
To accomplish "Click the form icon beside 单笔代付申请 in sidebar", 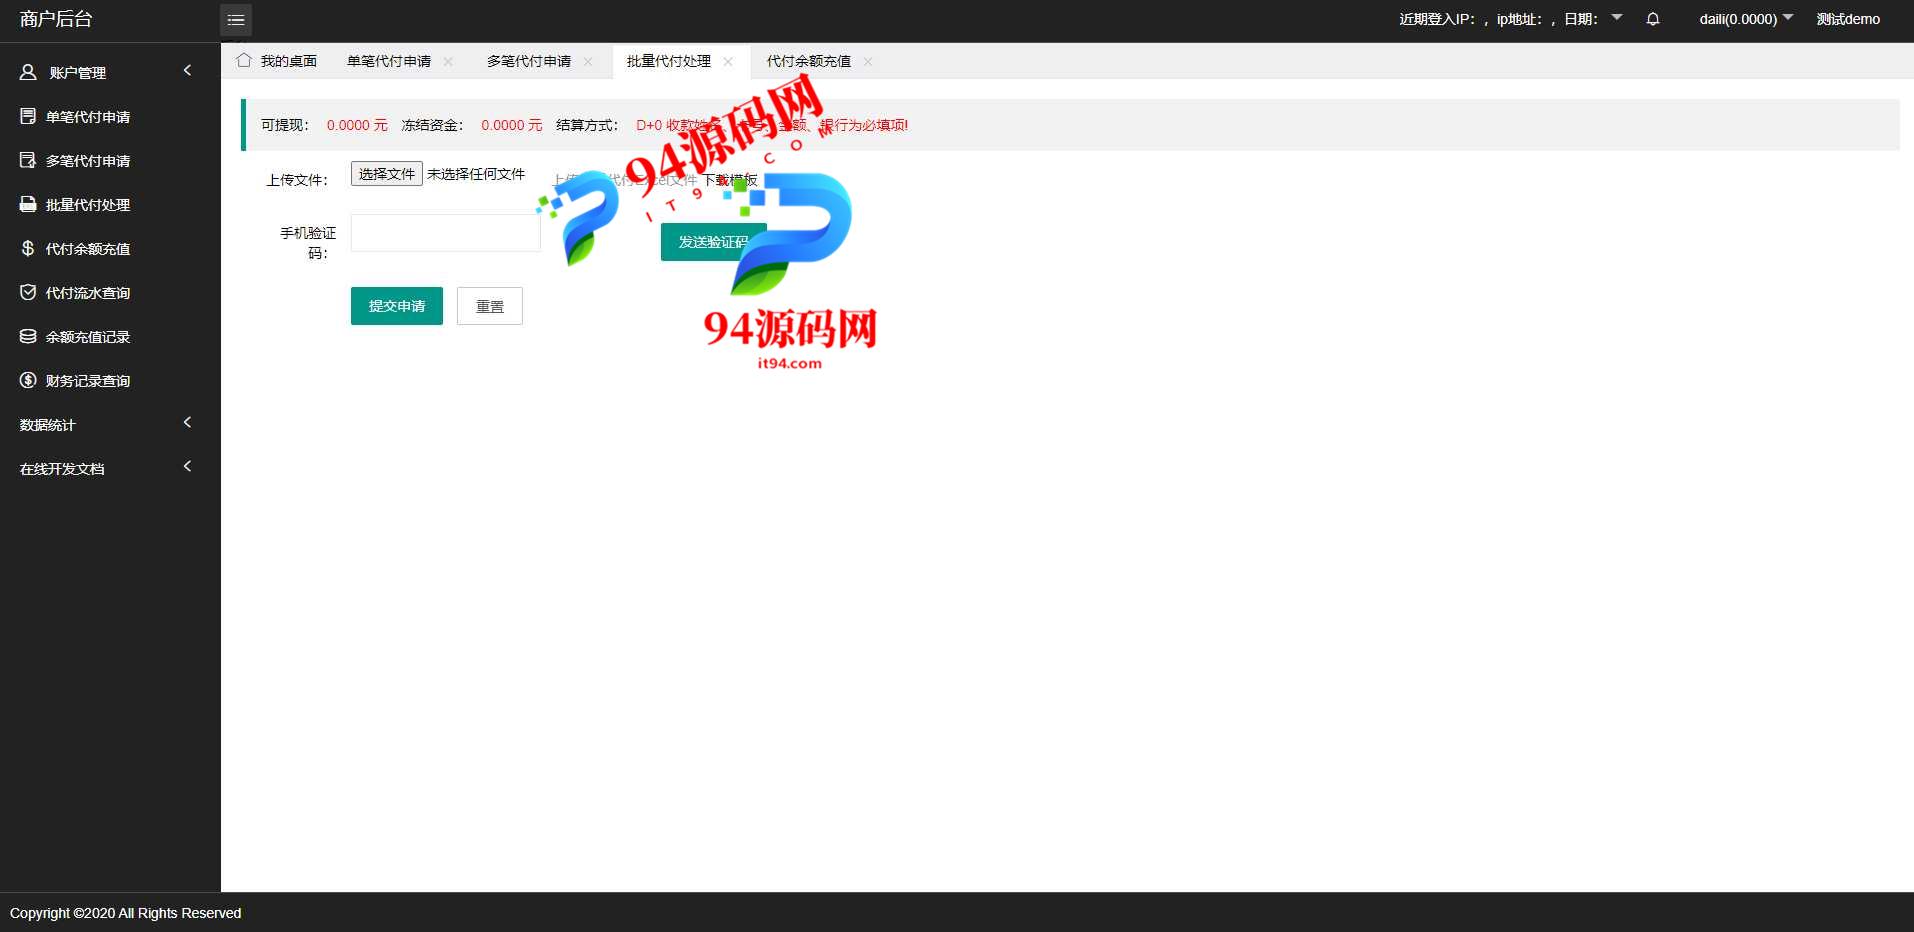I will point(28,116).
